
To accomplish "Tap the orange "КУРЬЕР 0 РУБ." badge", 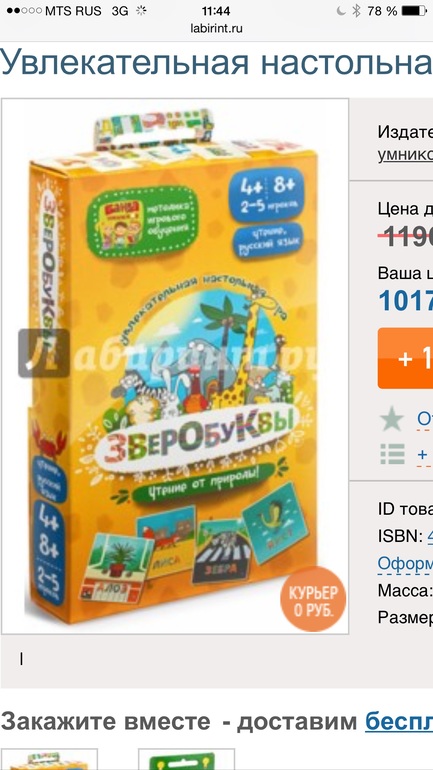I will click(313, 599).
